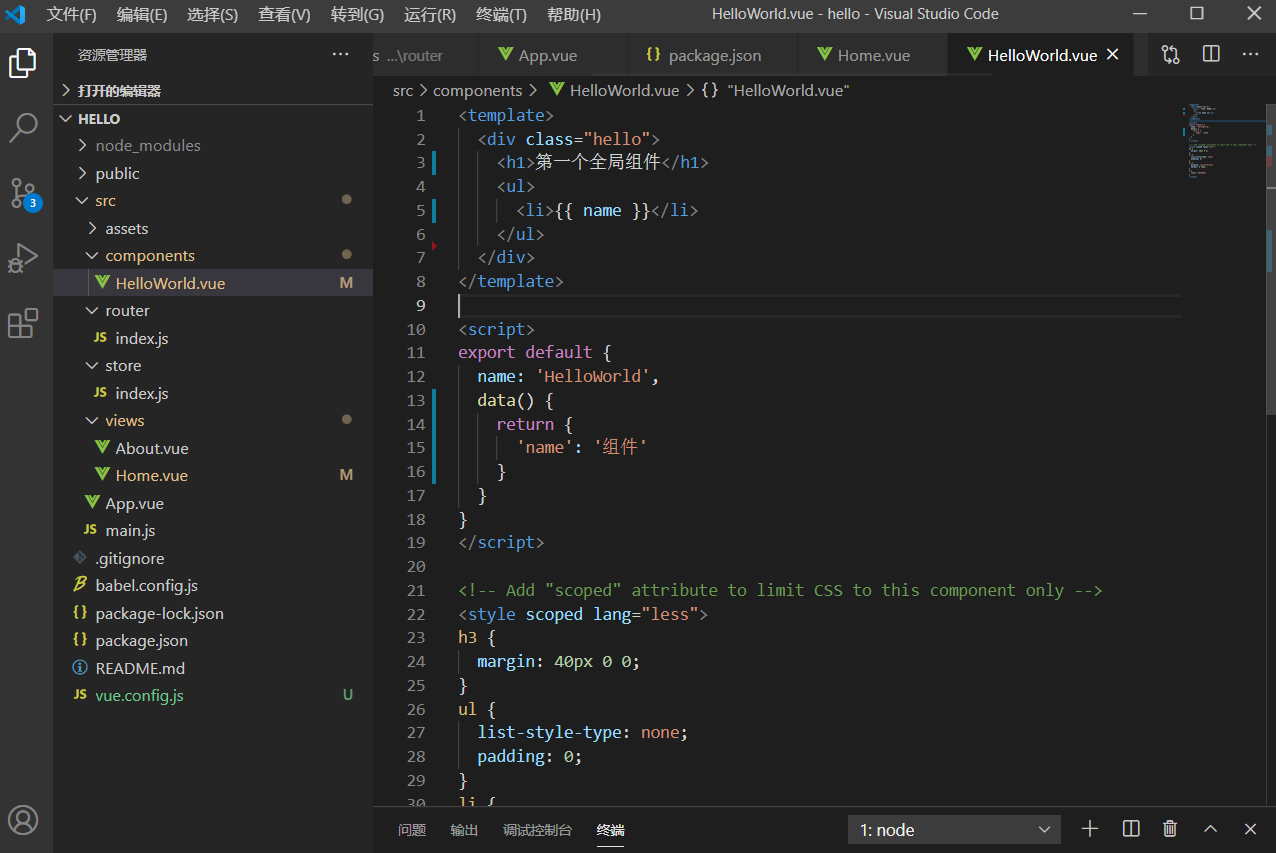The image size is (1276, 853).
Task: Close the bottom terminal panel
Action: pos(1250,829)
